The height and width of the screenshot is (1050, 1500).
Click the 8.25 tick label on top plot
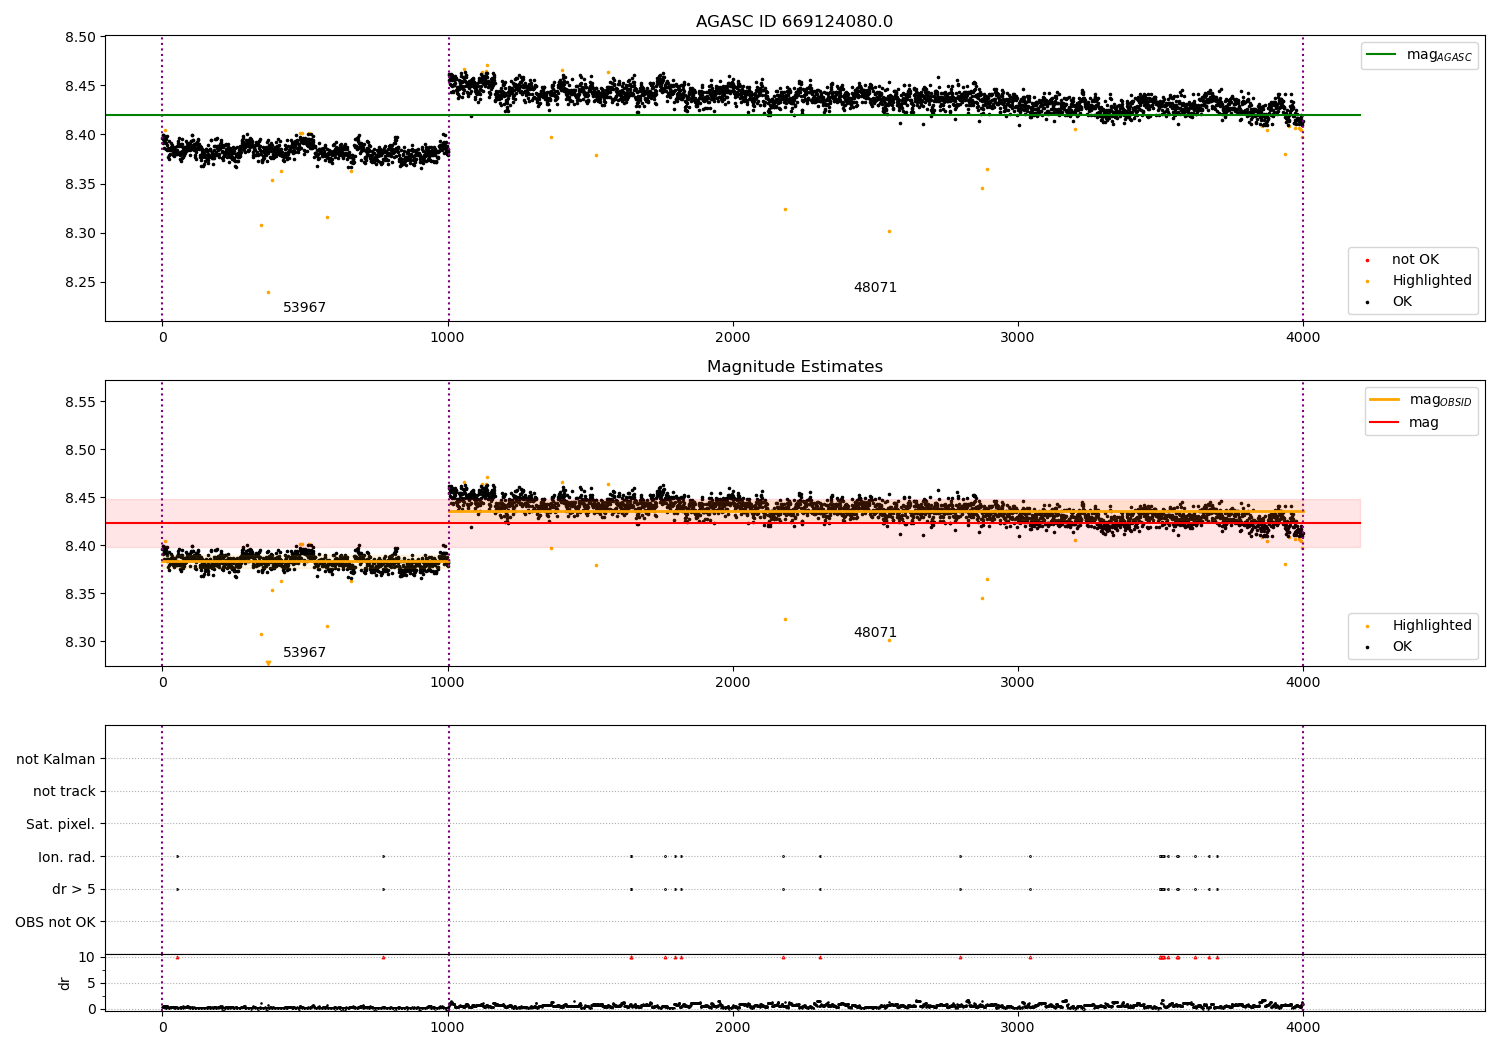(x=80, y=283)
